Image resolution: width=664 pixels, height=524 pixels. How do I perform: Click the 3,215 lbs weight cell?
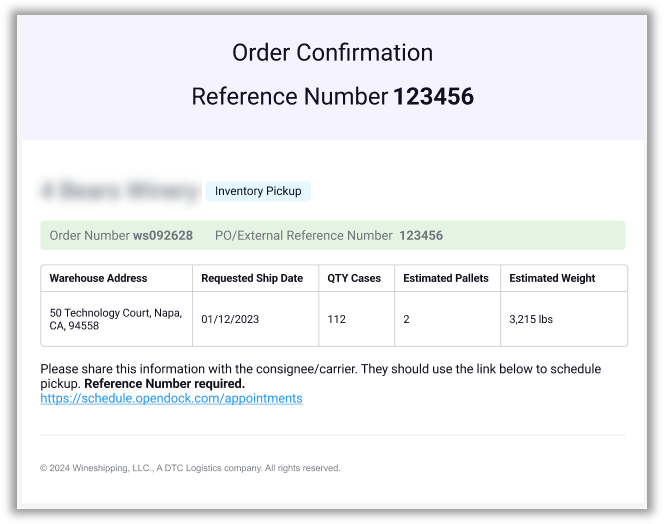click(531, 320)
